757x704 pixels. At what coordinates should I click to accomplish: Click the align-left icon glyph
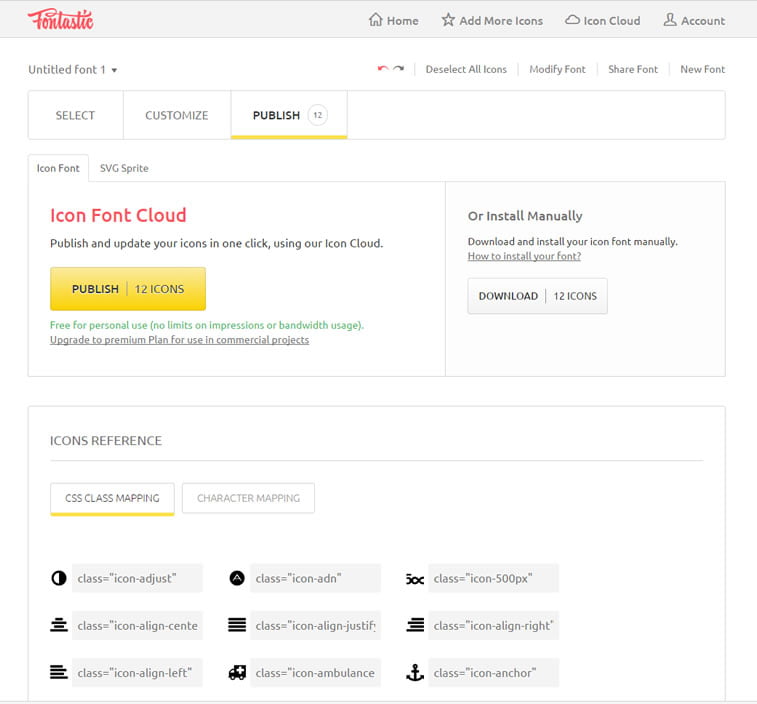59,672
